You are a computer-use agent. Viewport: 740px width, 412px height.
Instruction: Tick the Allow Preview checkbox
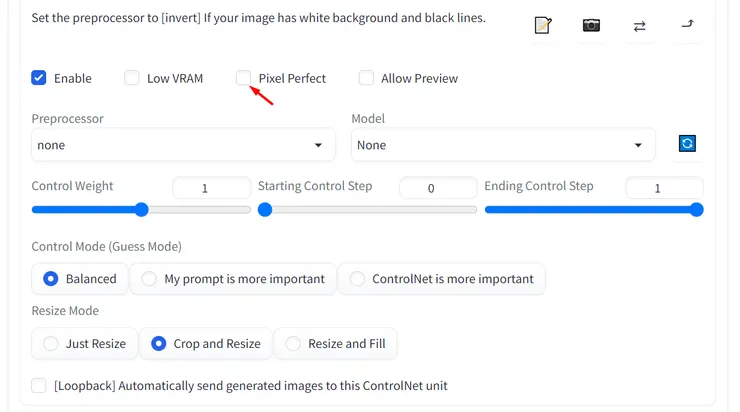coord(366,78)
